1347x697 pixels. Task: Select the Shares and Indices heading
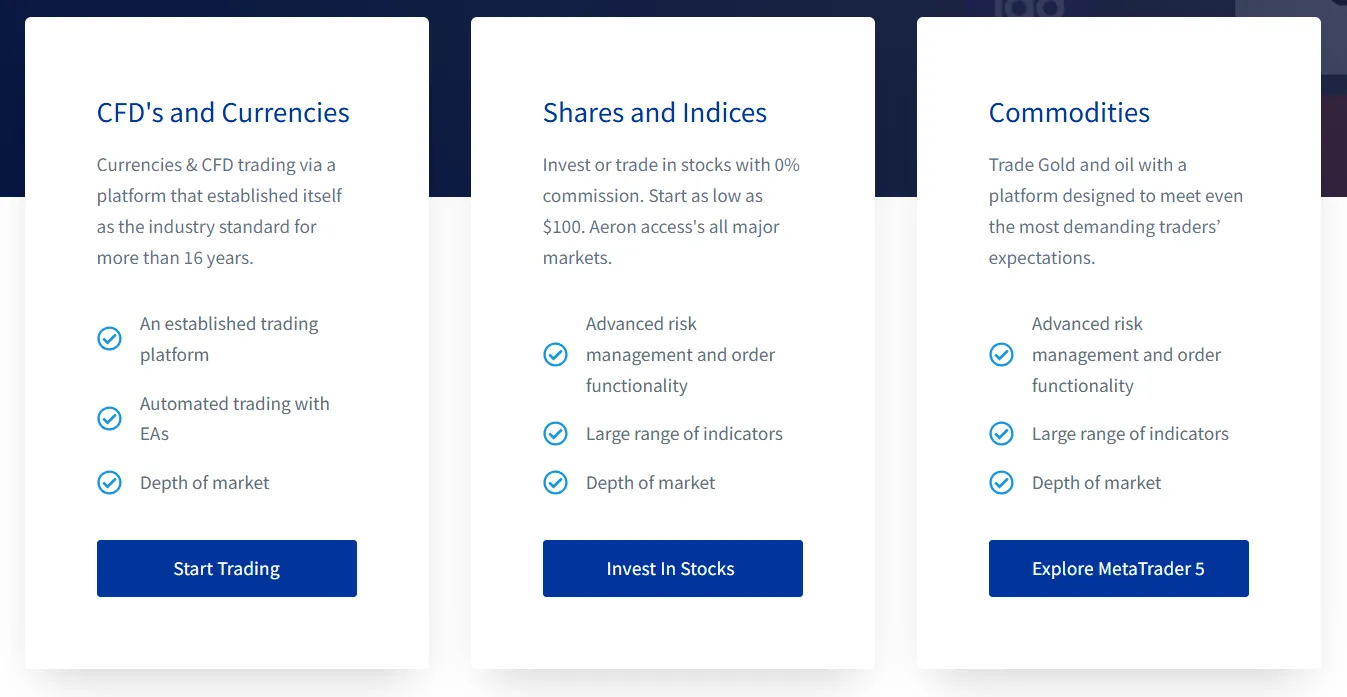[655, 113]
